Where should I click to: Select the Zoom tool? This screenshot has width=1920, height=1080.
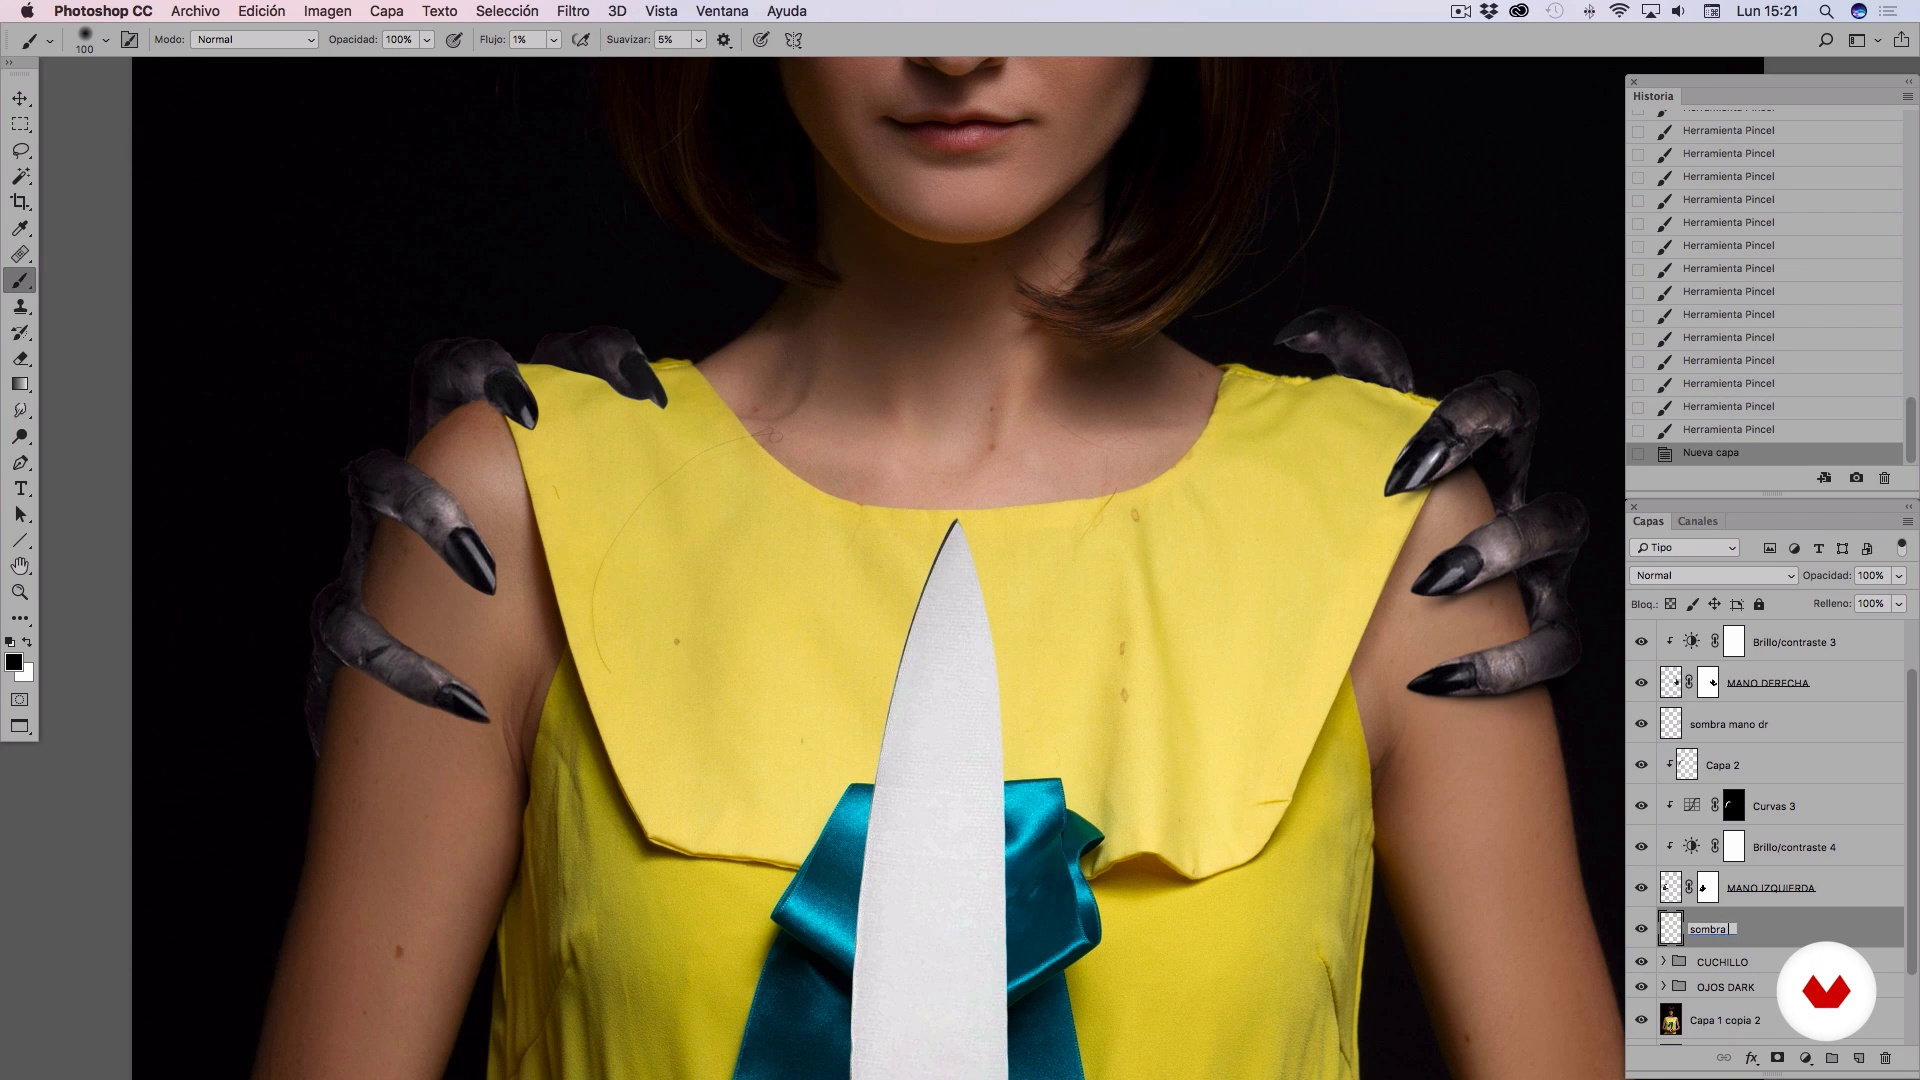coord(20,593)
